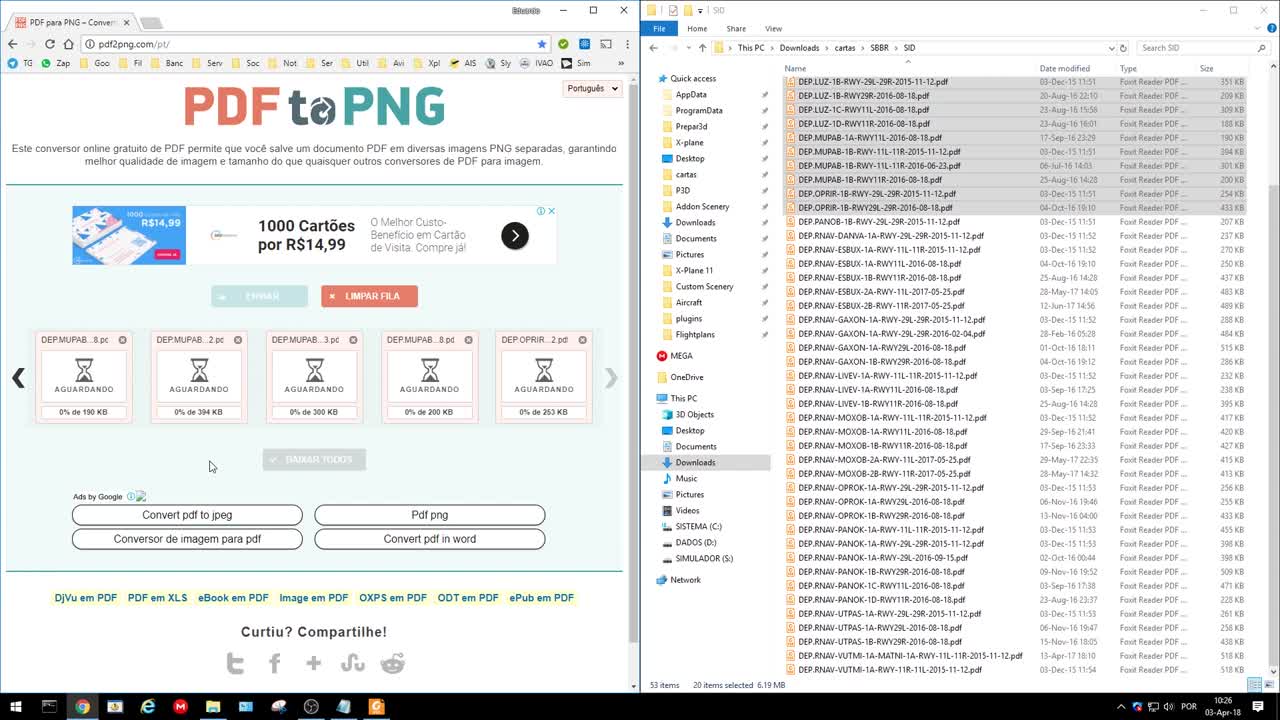Open the Convert pdf to jpeg link
Screen dimensions: 1280x720
point(187,515)
